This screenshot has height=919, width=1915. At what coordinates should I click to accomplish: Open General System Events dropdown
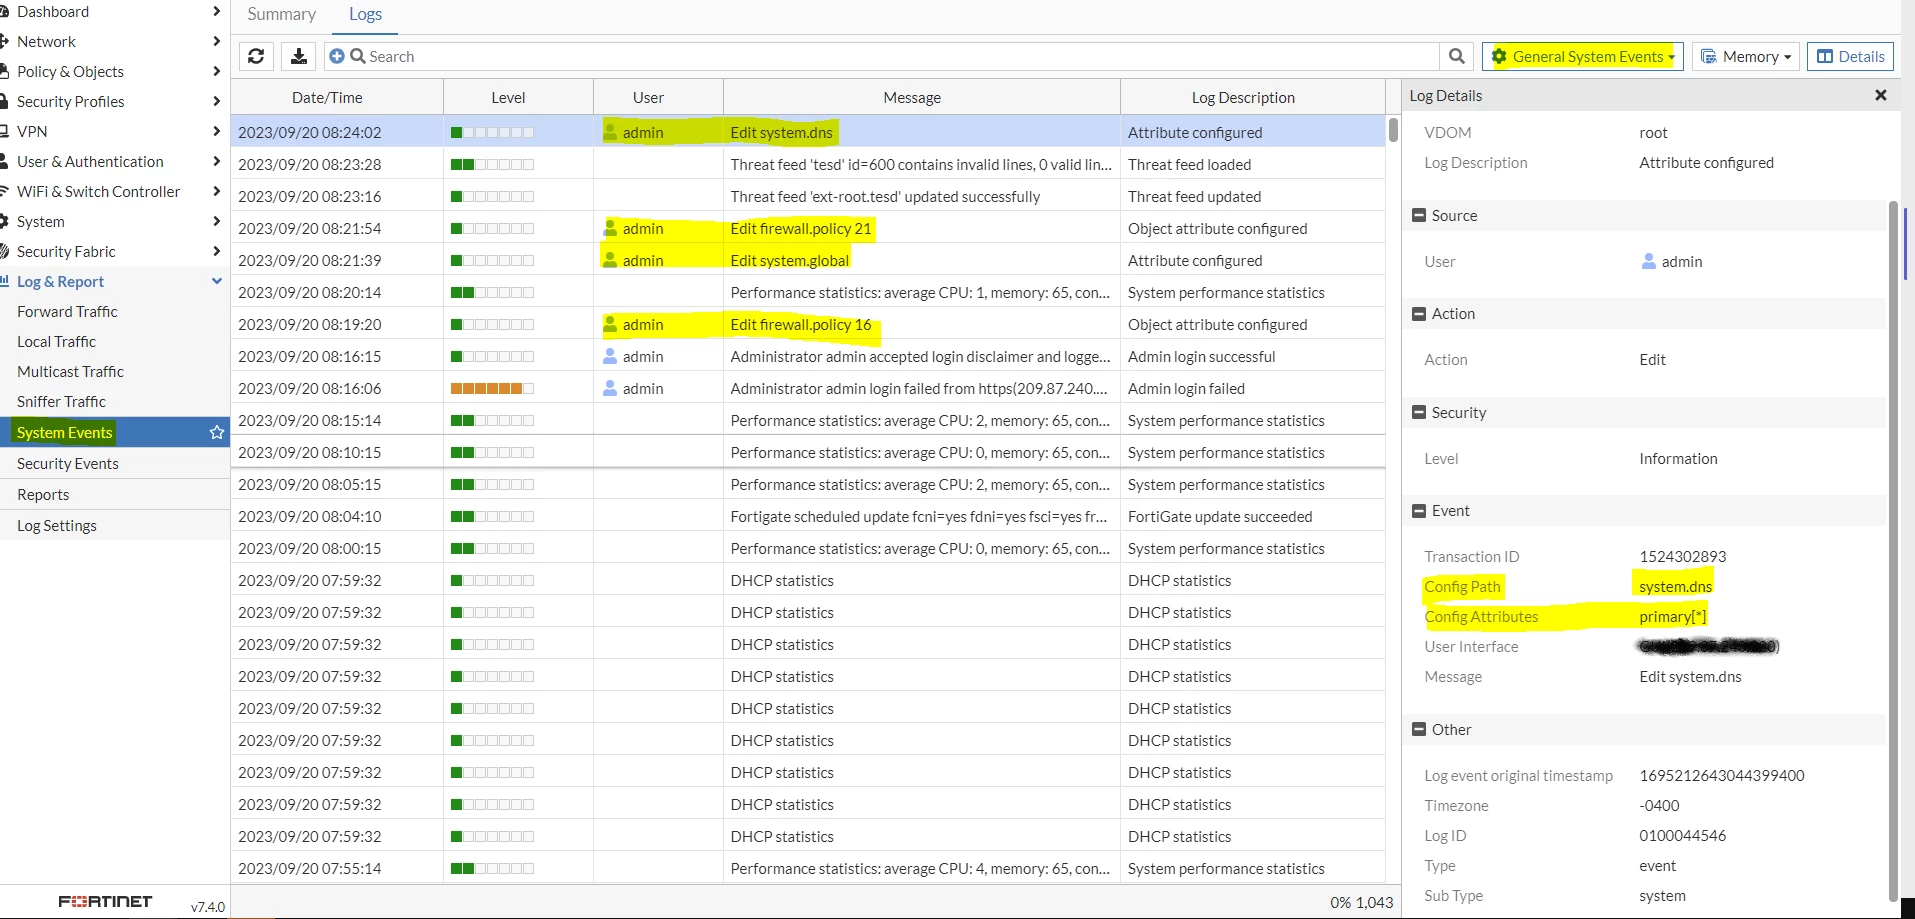pos(1582,56)
